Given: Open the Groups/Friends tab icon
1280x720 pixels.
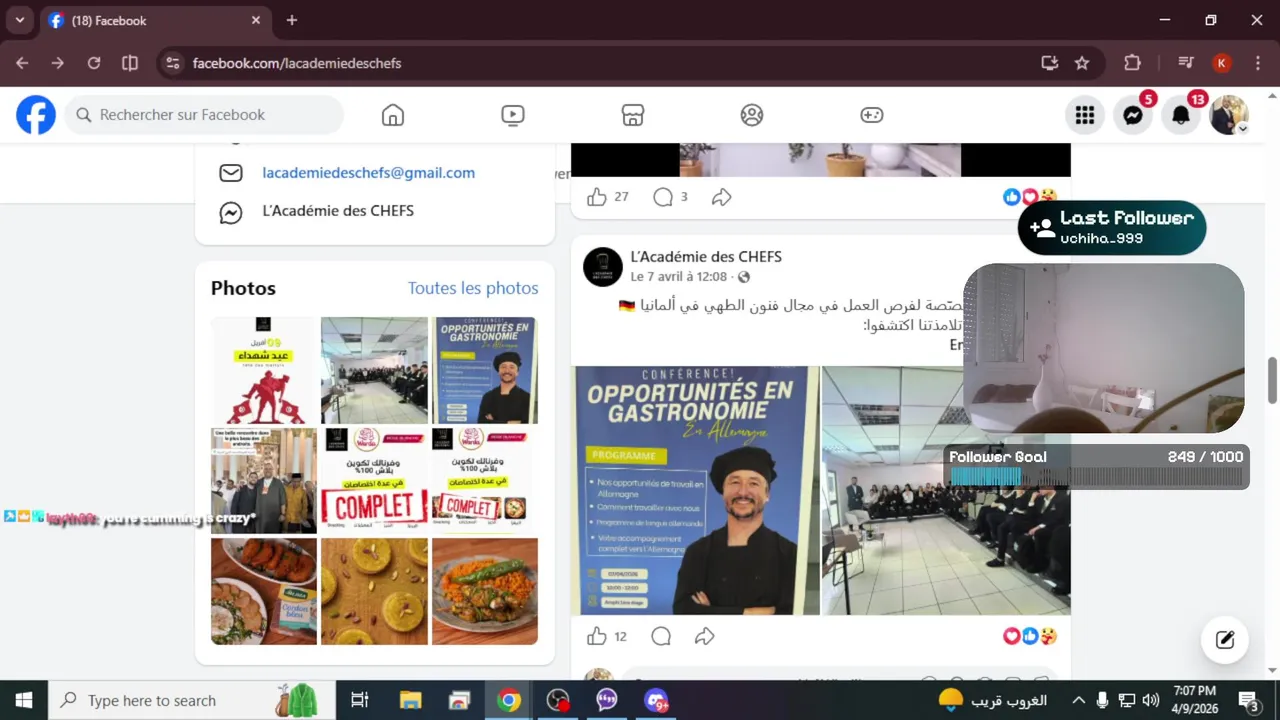Looking at the screenshot, I should click(752, 115).
